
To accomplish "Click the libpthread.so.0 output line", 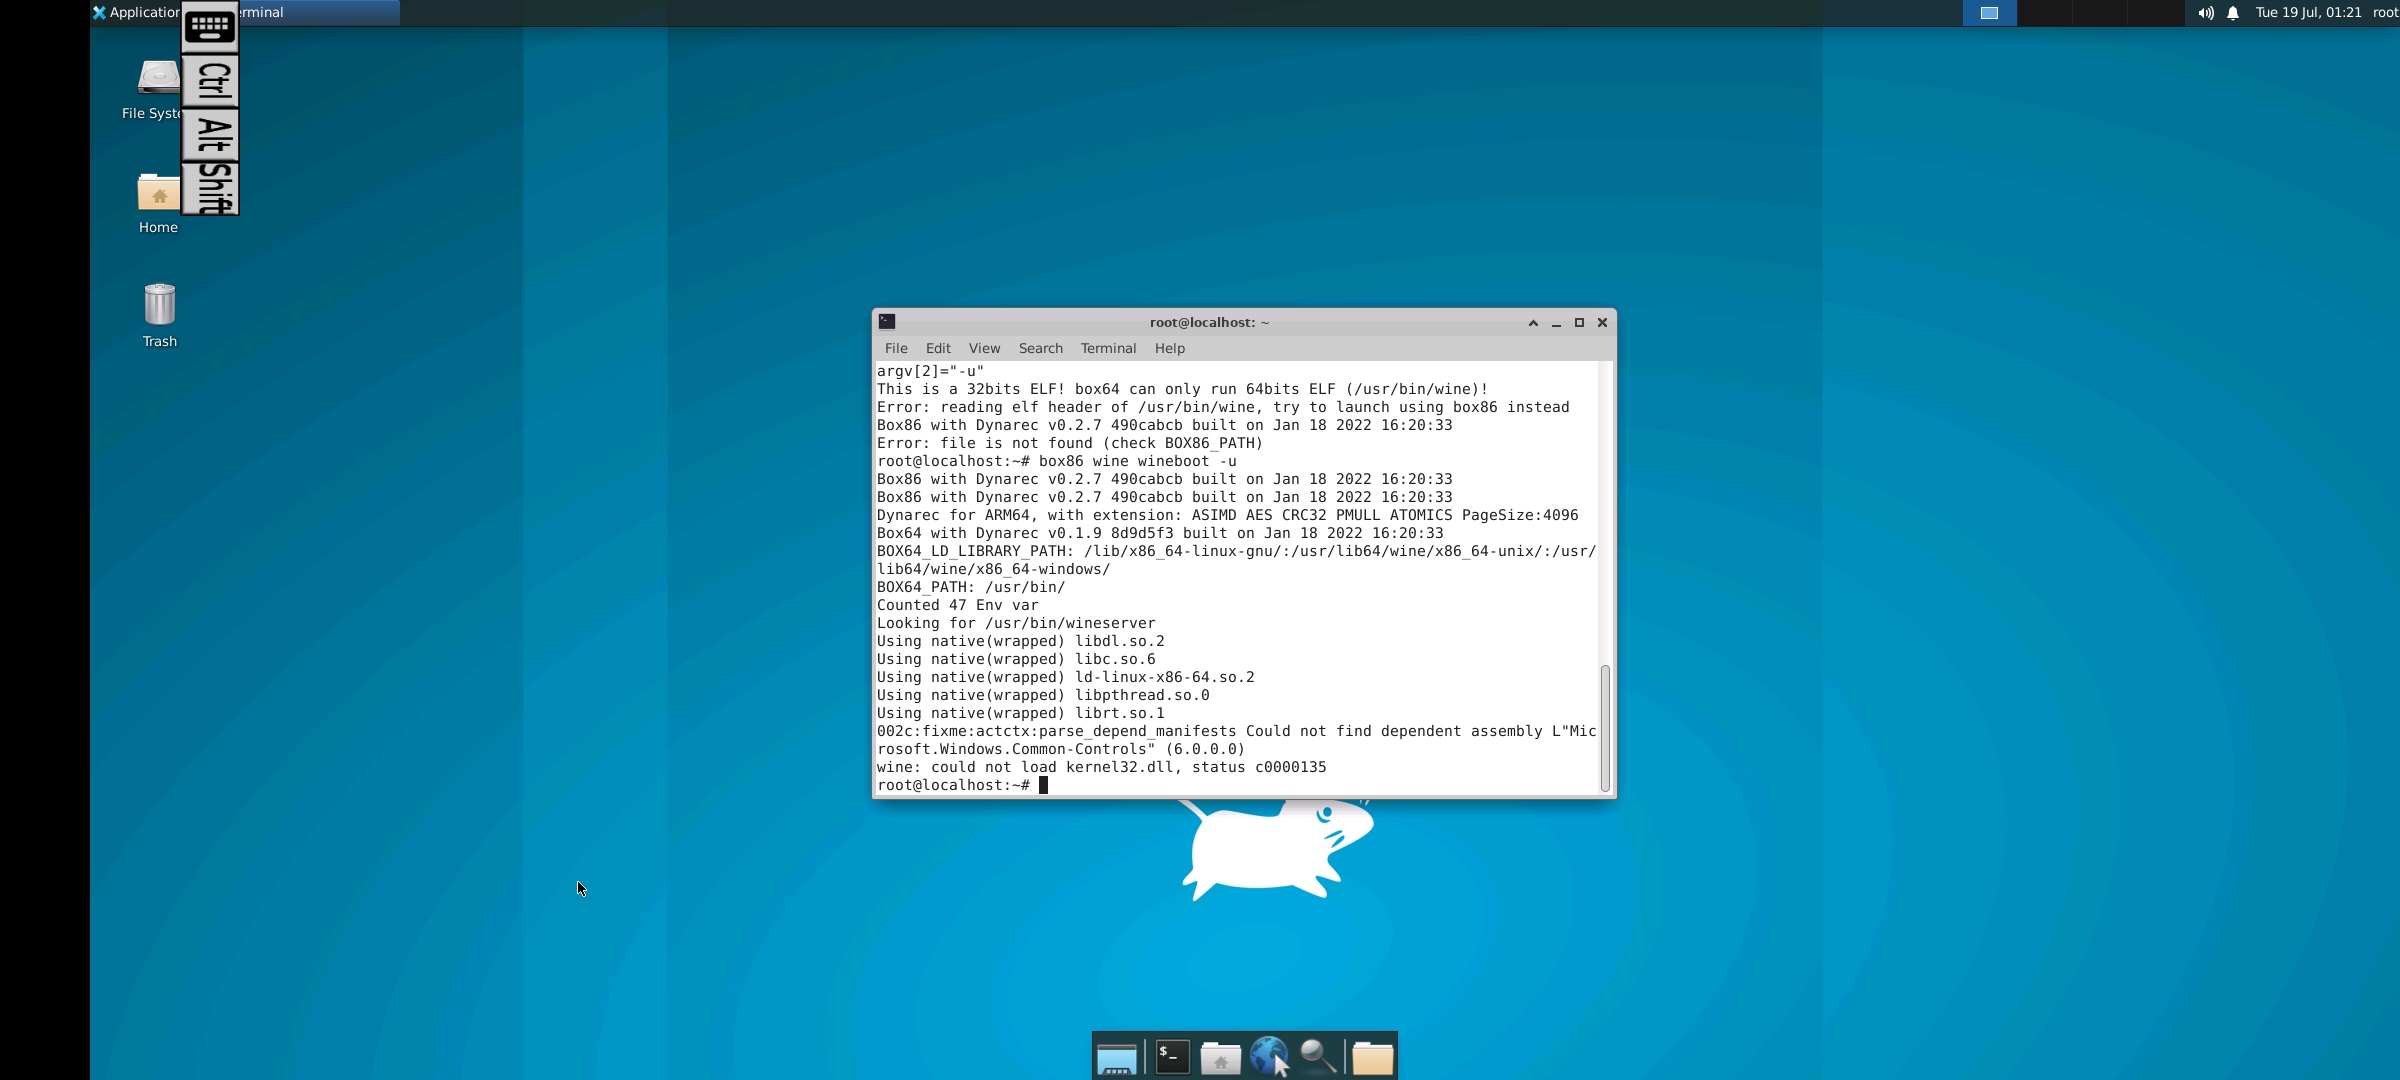I will [x=1043, y=695].
